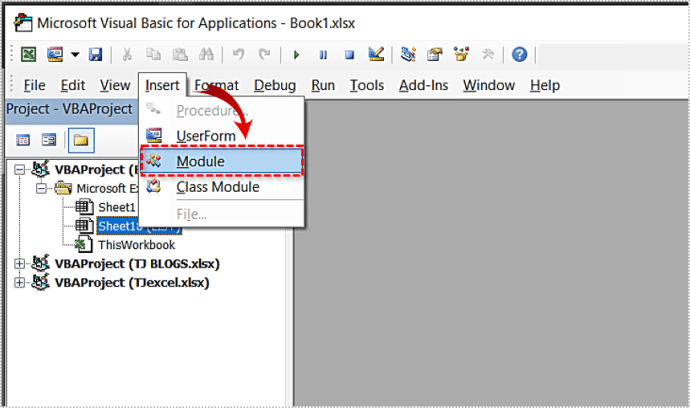Viewport: 690px width, 408px height.
Task: Open the Project Explorer toolbar icon
Action: pos(408,55)
